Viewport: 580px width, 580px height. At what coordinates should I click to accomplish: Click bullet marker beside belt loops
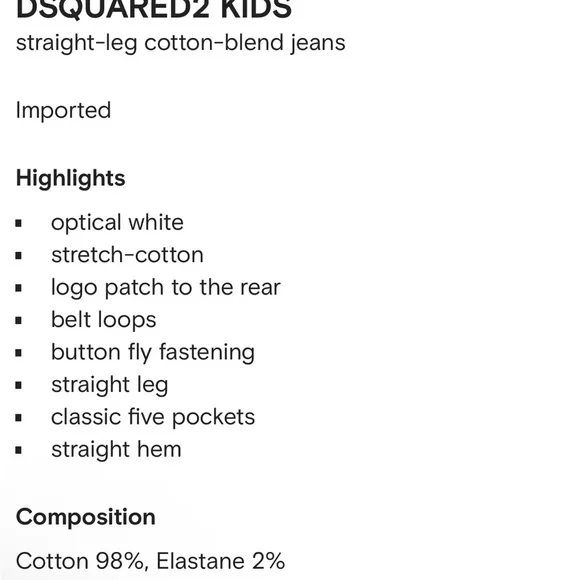pyautogui.click(x=18, y=320)
